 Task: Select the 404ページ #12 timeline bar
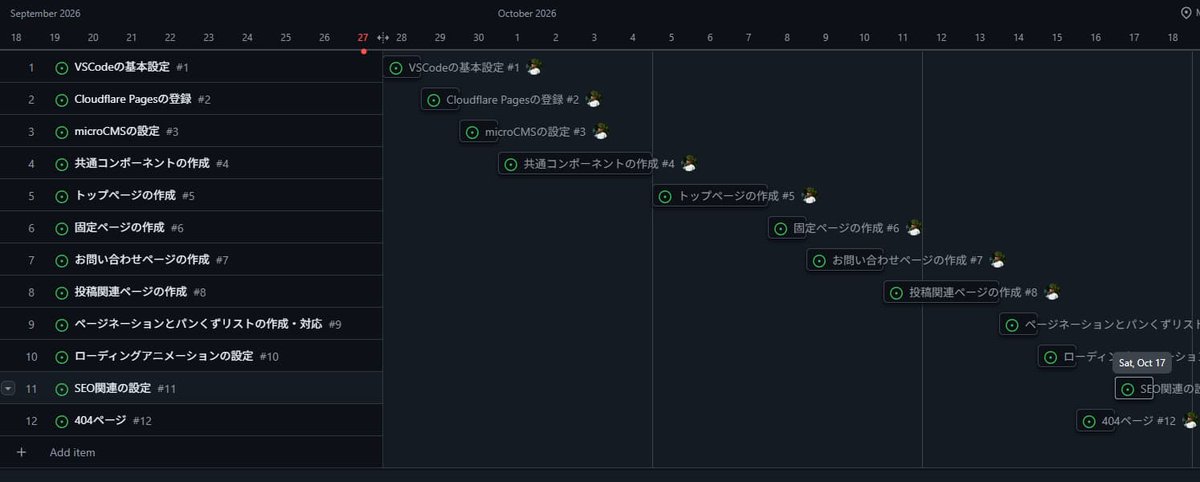(1095, 421)
